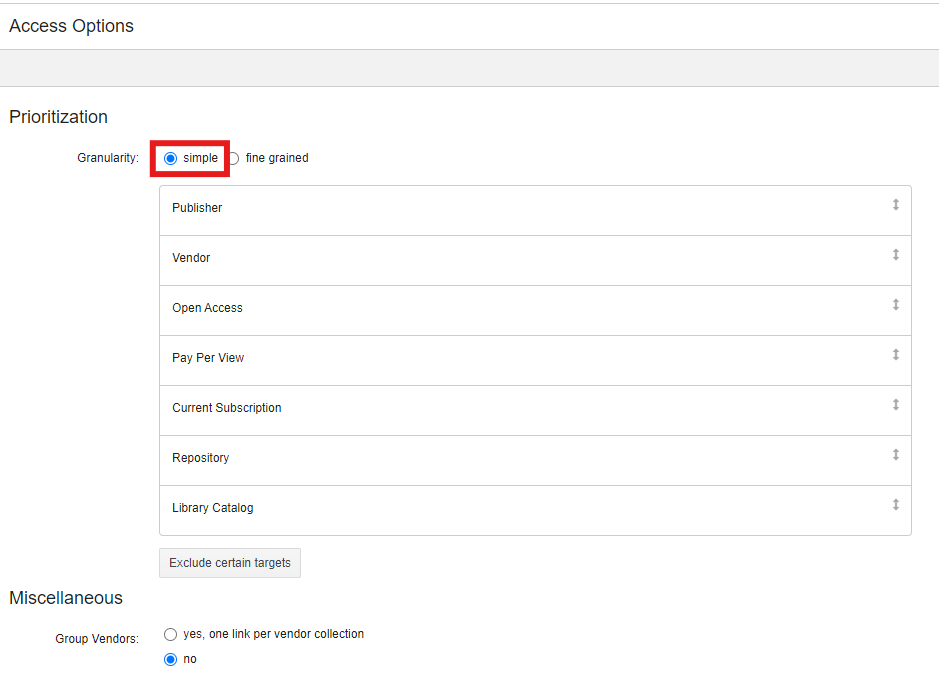The width and height of the screenshot is (939, 684).
Task: Select the Open Access priority row
Action: [535, 310]
